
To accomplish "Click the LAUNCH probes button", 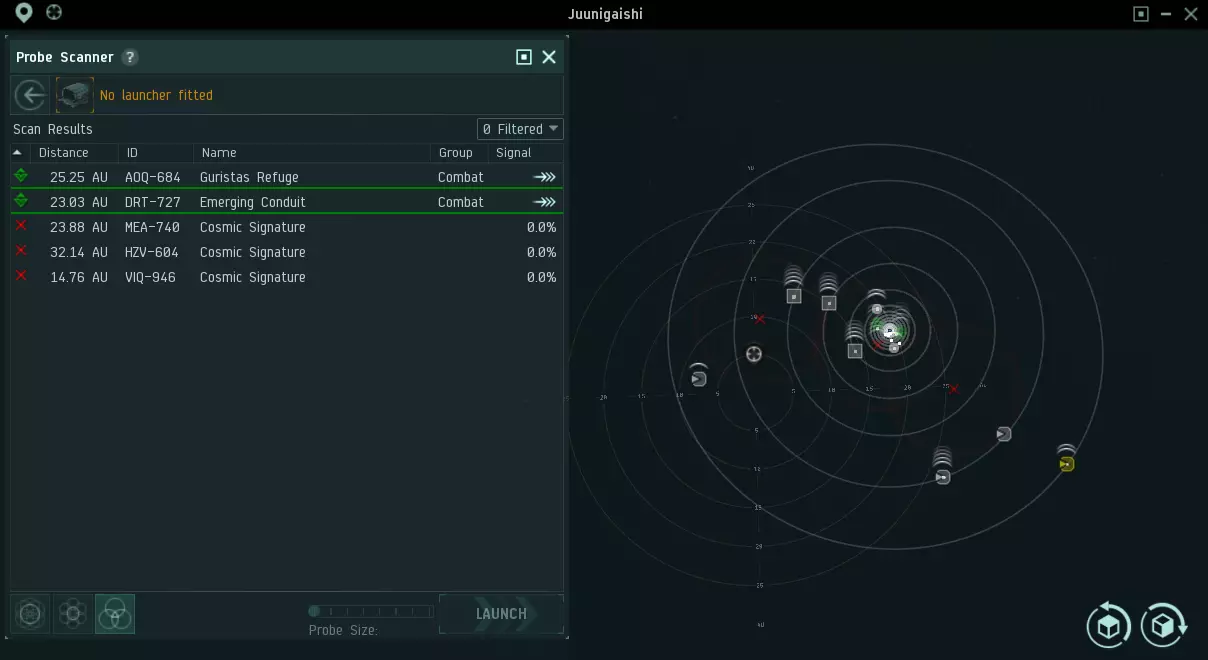I will tap(501, 614).
